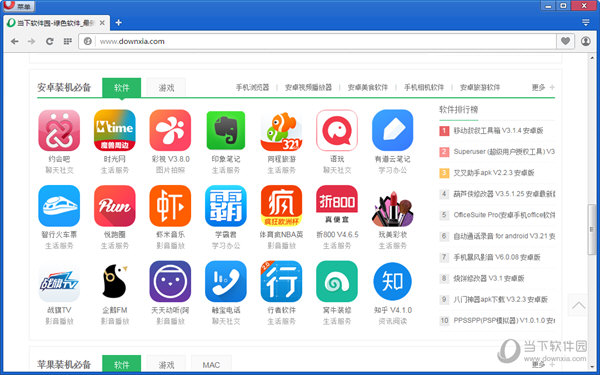Switch to 游戏 tab in 苹果装机必备
600x375 pixels.
point(166,364)
